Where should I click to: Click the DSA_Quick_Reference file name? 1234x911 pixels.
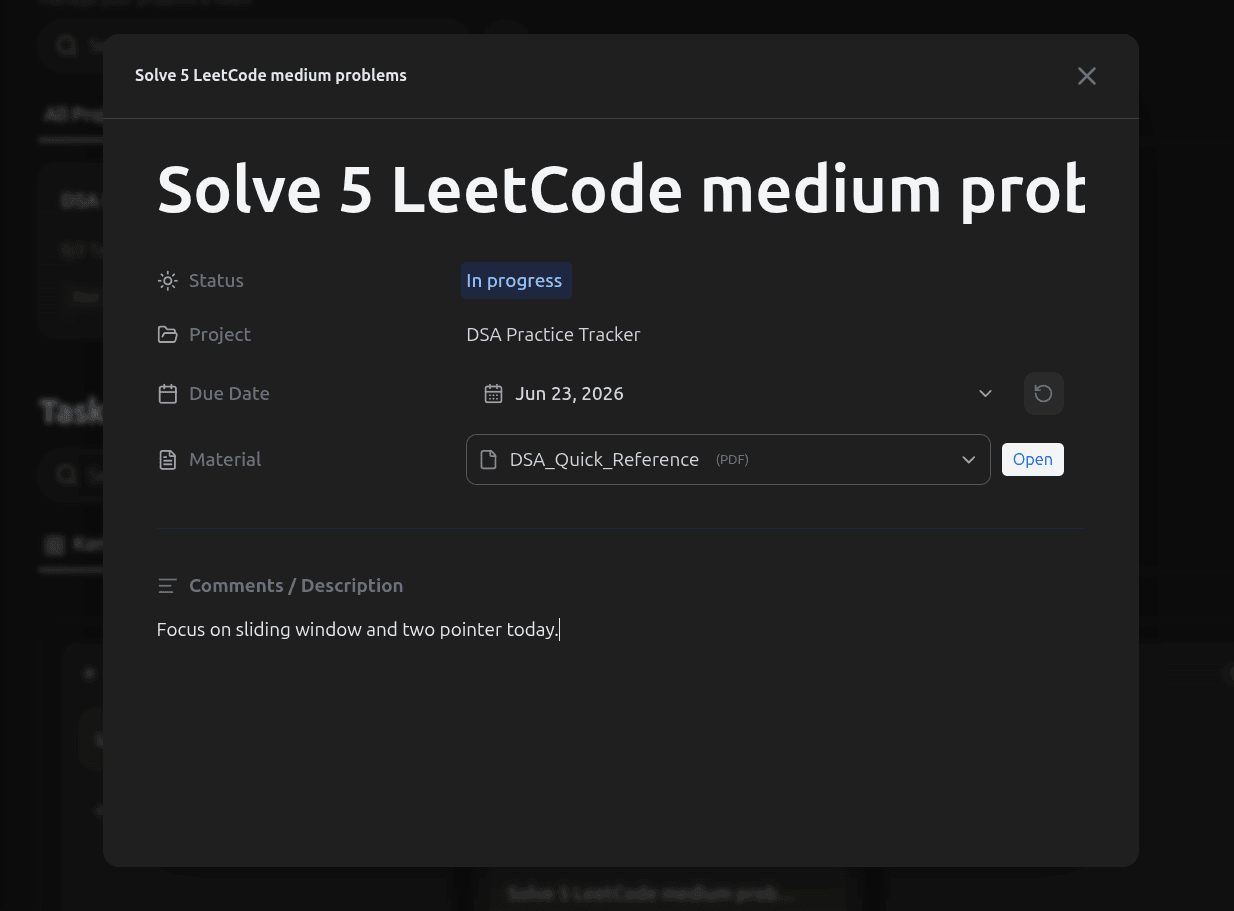[x=604, y=460]
